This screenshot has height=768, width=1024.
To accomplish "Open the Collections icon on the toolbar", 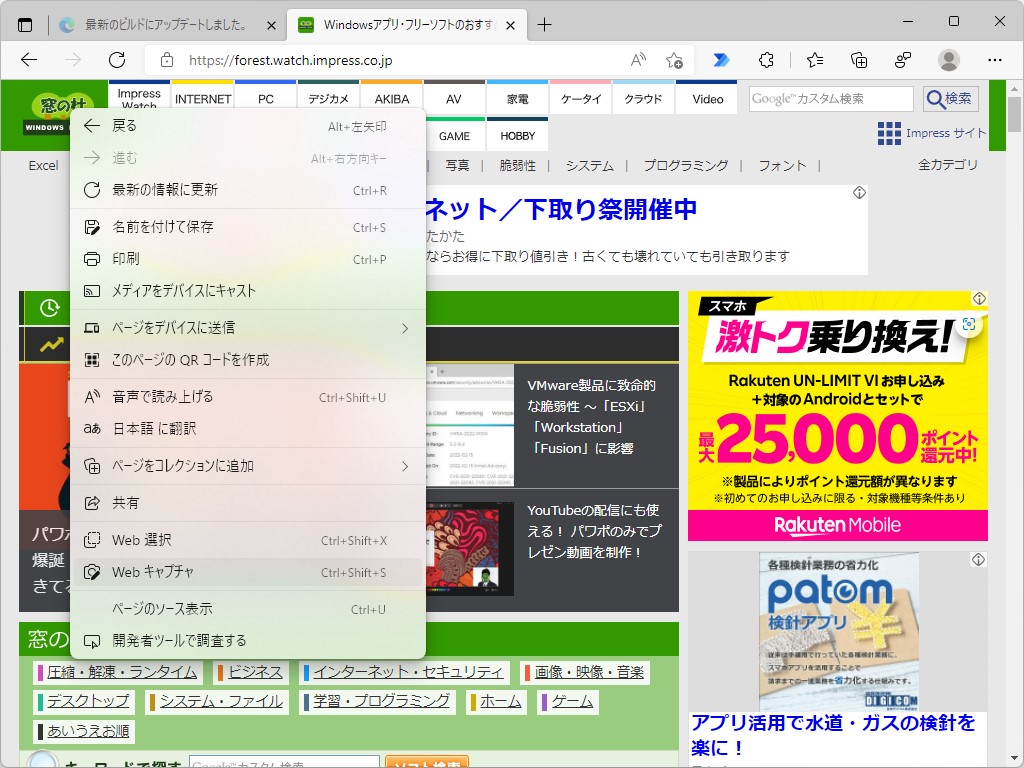I will [859, 60].
